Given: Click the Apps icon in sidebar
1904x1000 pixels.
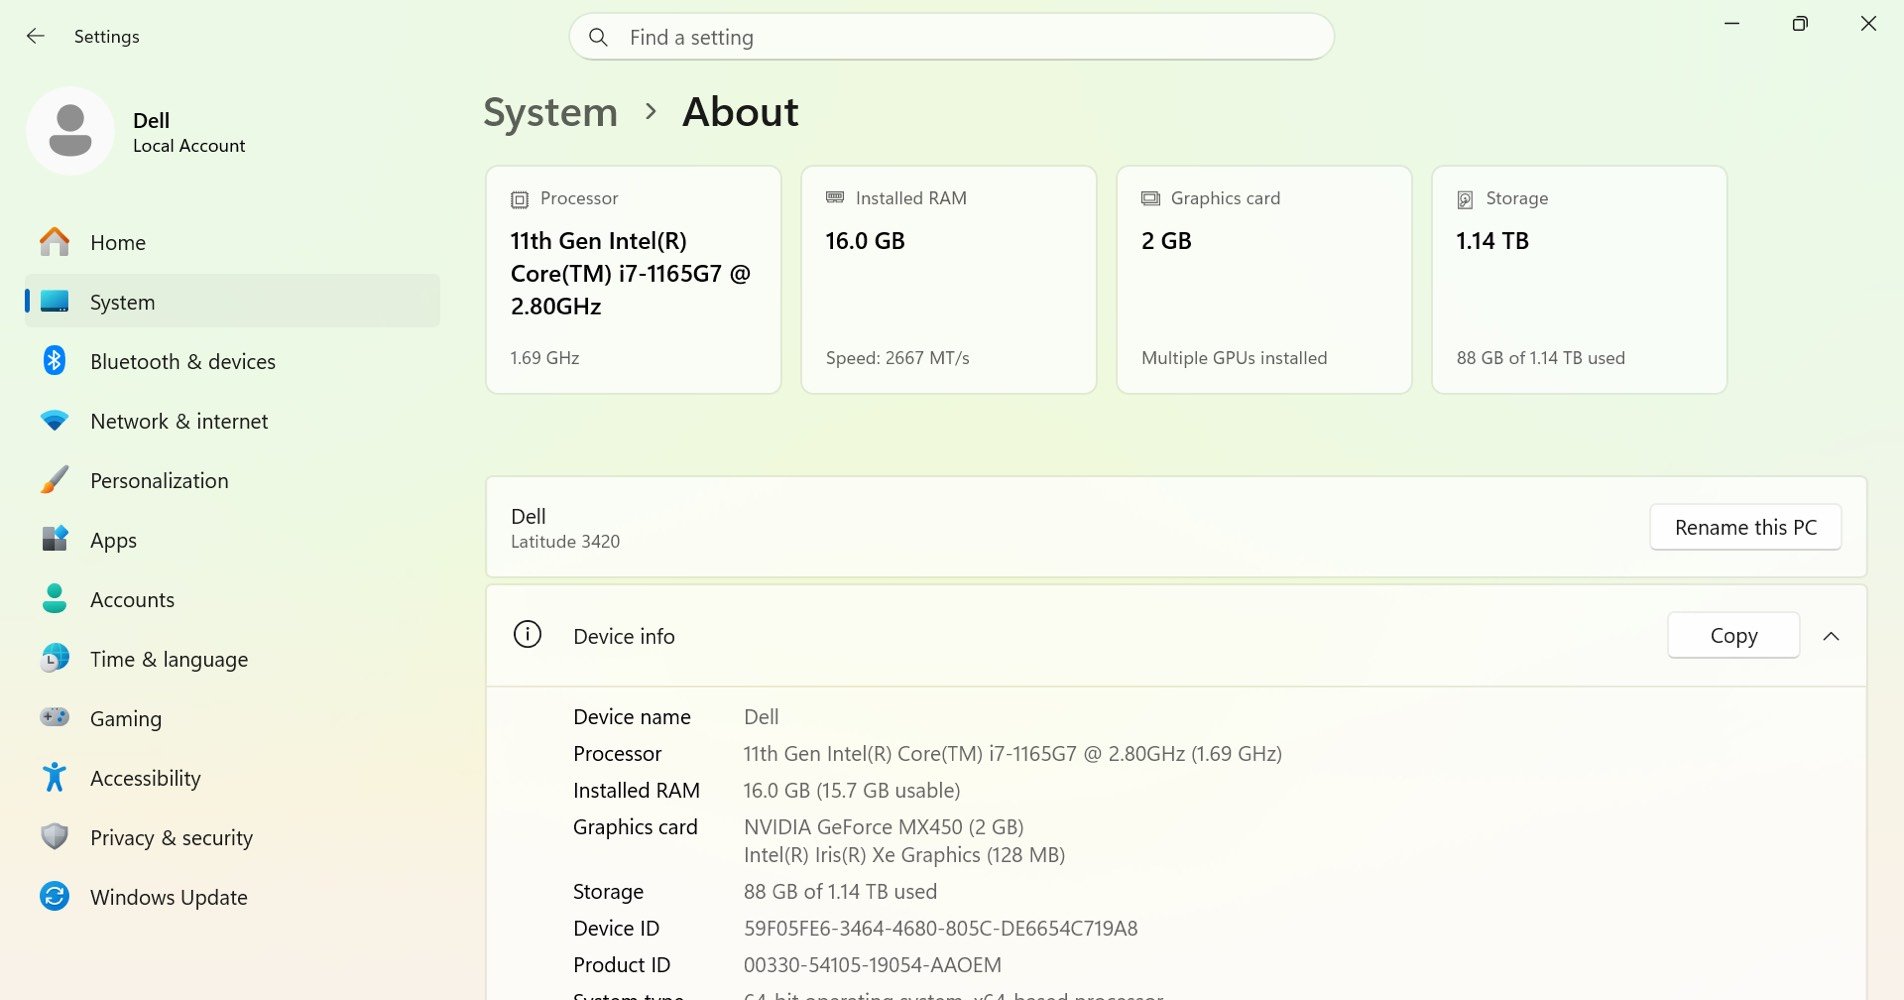Looking at the screenshot, I should point(55,539).
